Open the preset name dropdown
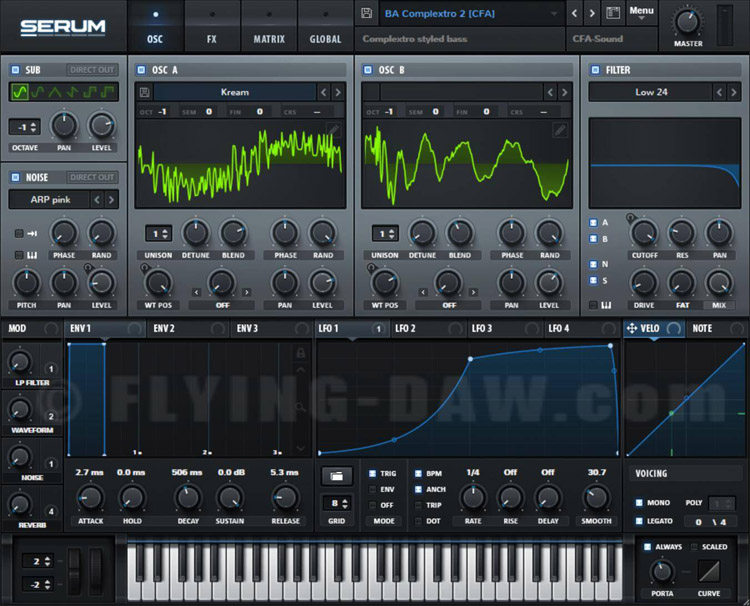Viewport: 750px width, 606px height. pos(472,13)
